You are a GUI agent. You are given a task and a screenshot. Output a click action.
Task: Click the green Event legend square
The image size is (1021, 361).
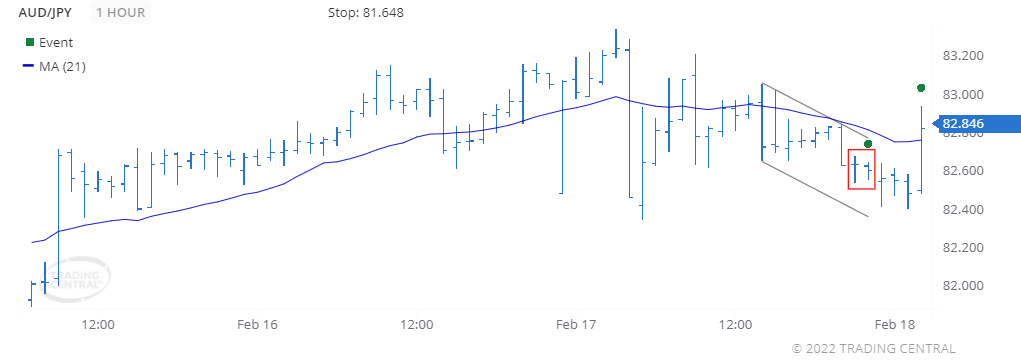click(29, 42)
